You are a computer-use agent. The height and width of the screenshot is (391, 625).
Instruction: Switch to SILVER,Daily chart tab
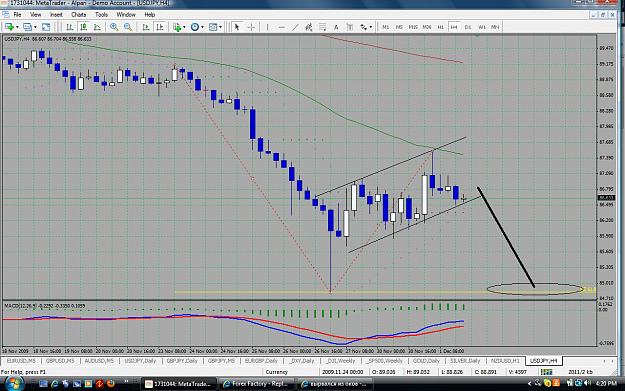point(465,361)
